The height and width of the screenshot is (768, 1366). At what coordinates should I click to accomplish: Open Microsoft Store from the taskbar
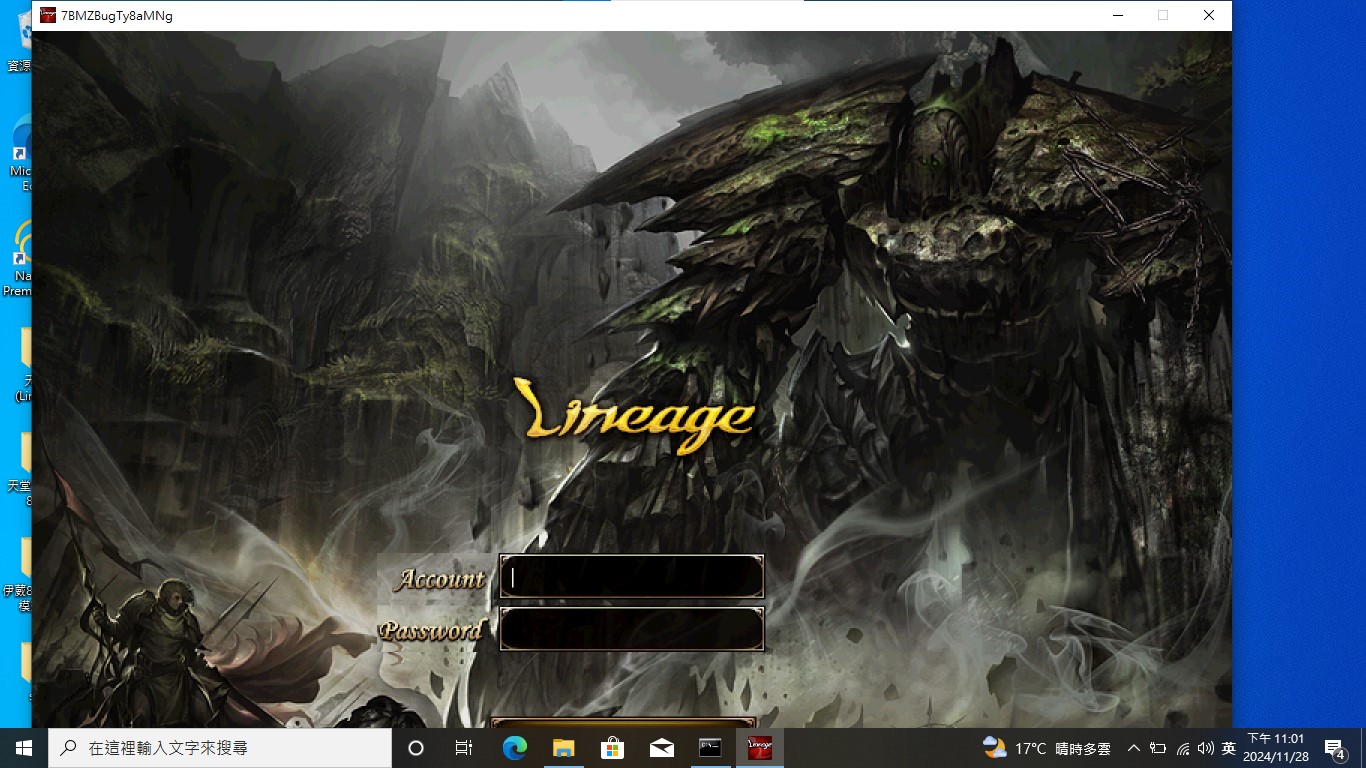(612, 748)
